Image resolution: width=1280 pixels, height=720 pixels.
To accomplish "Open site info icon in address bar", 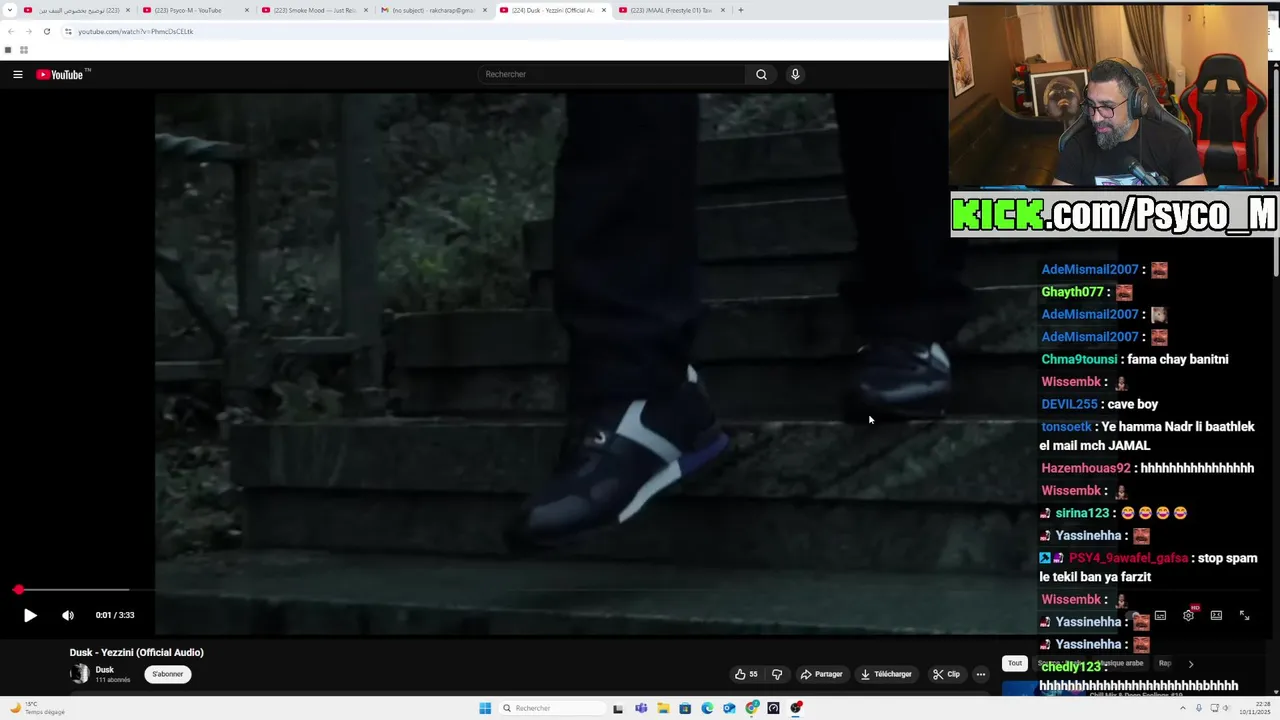I will 68,31.
